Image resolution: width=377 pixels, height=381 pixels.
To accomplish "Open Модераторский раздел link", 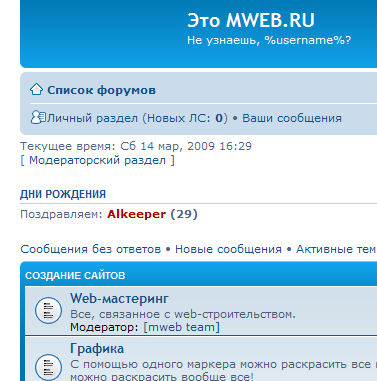I will (97, 160).
